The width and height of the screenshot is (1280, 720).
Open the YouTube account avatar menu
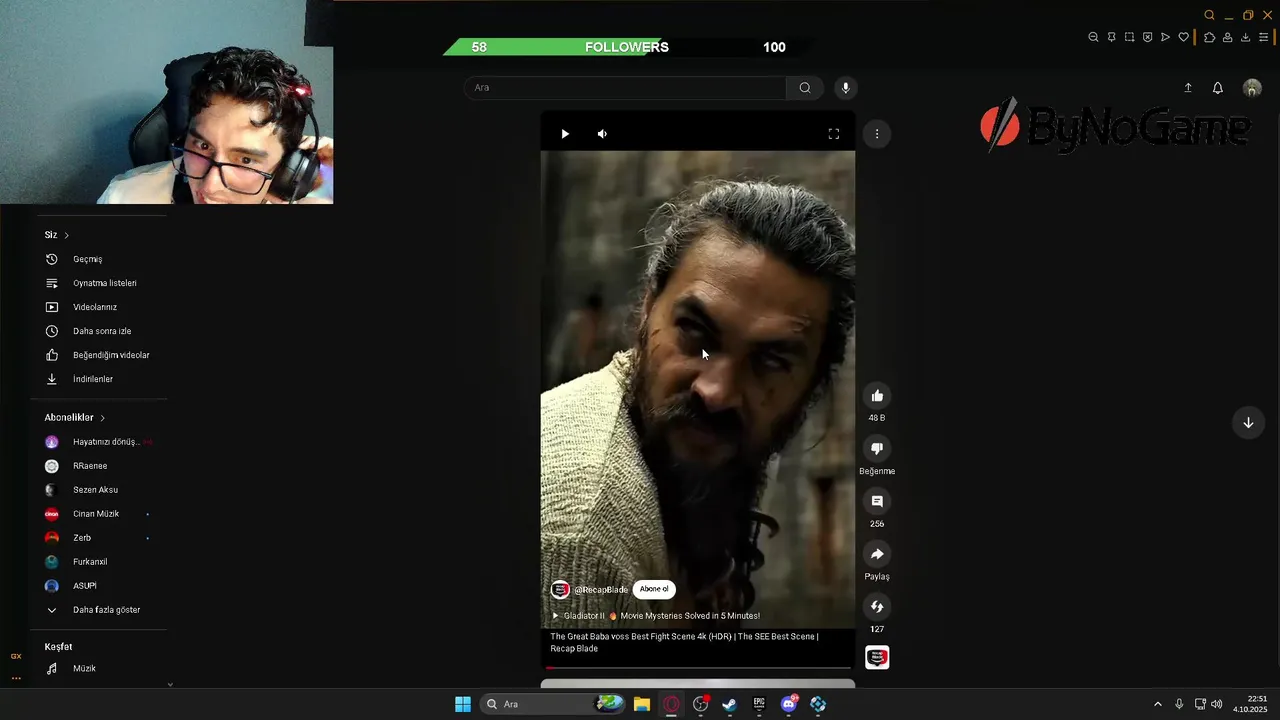pyautogui.click(x=1252, y=88)
